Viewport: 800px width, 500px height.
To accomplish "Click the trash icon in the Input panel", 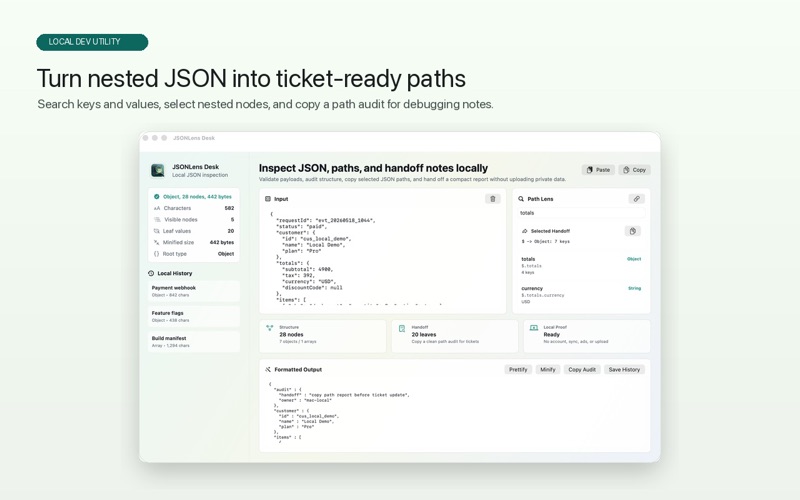I will 492,199.
